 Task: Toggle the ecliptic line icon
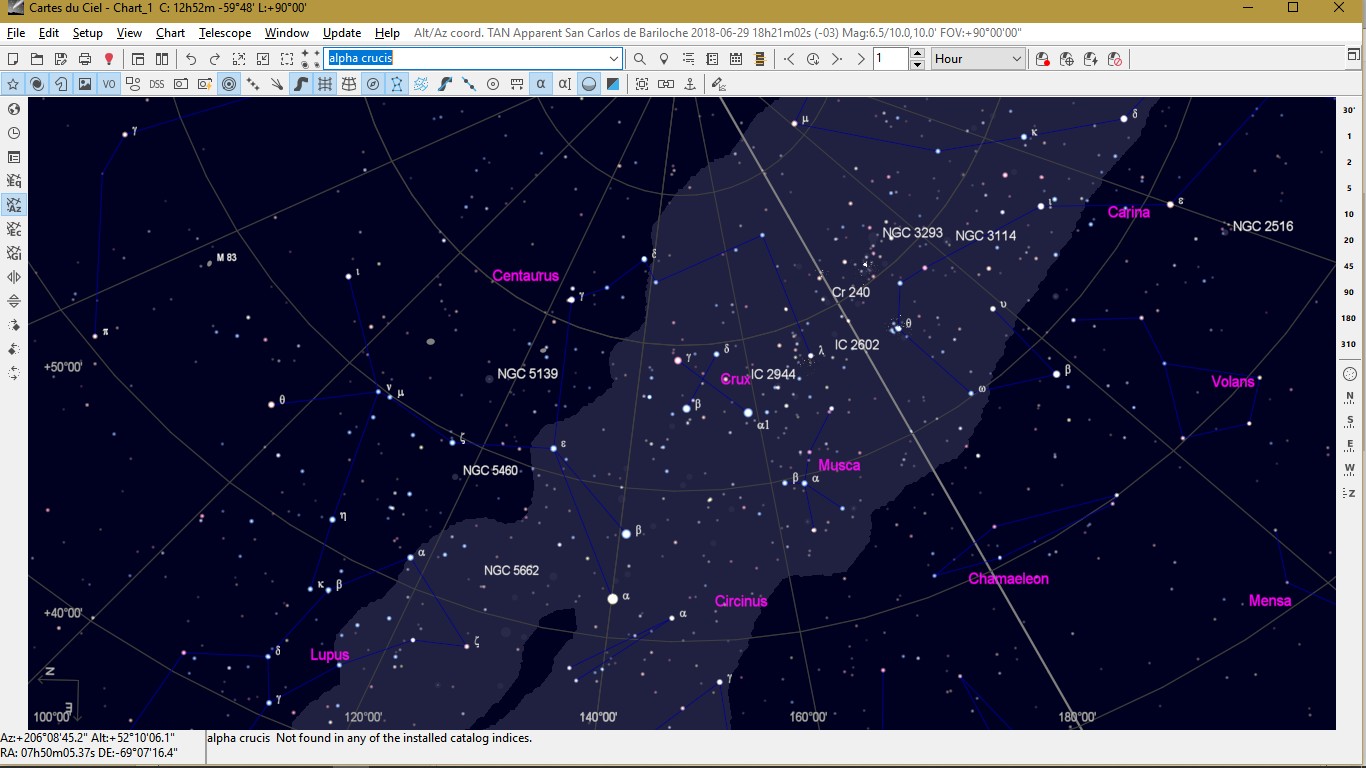469,84
